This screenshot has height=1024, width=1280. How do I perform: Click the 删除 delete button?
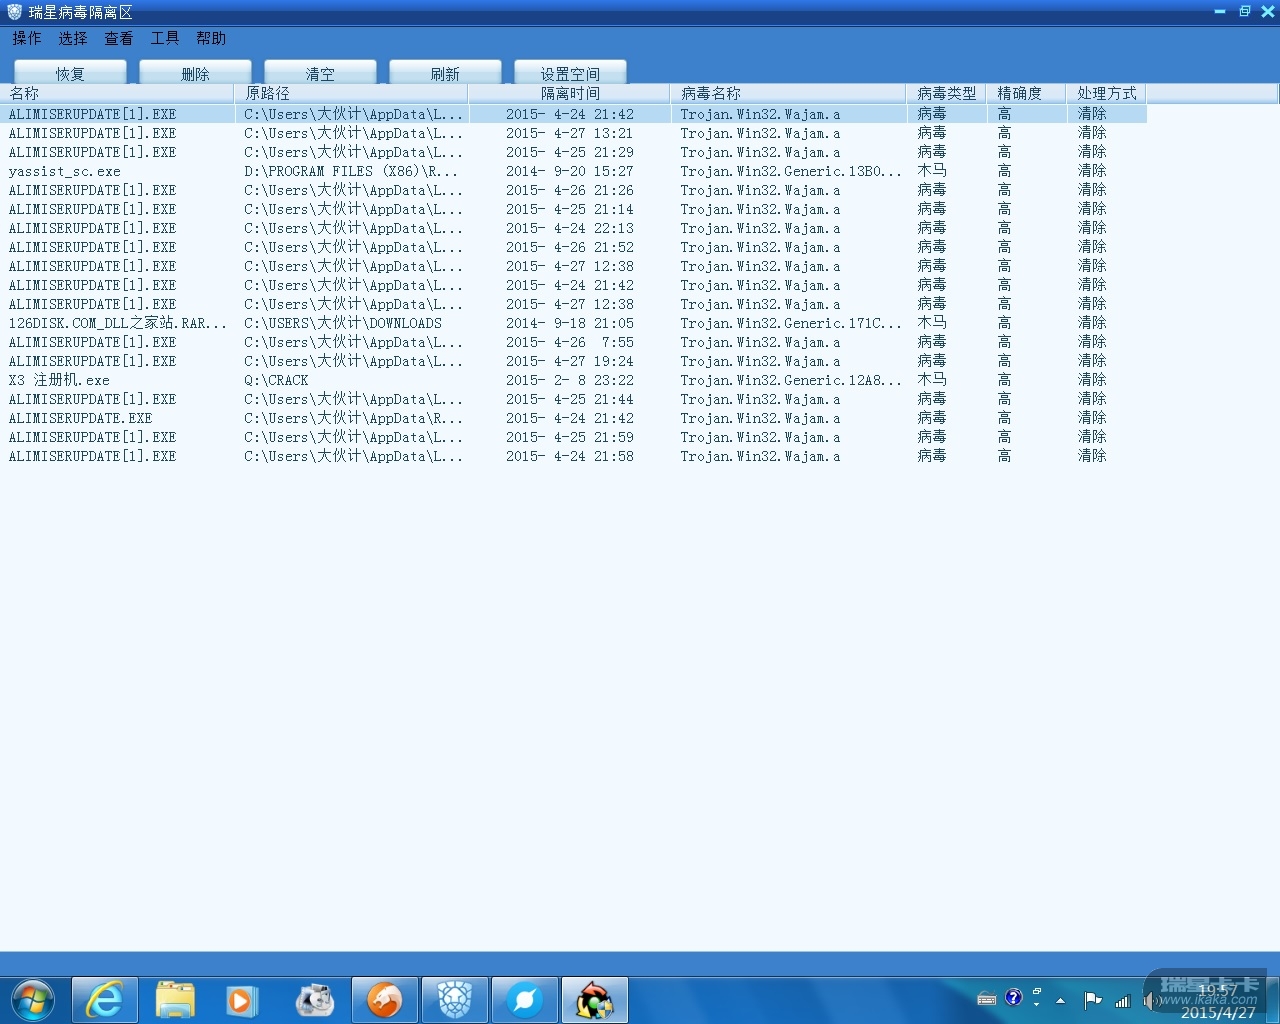coord(195,73)
